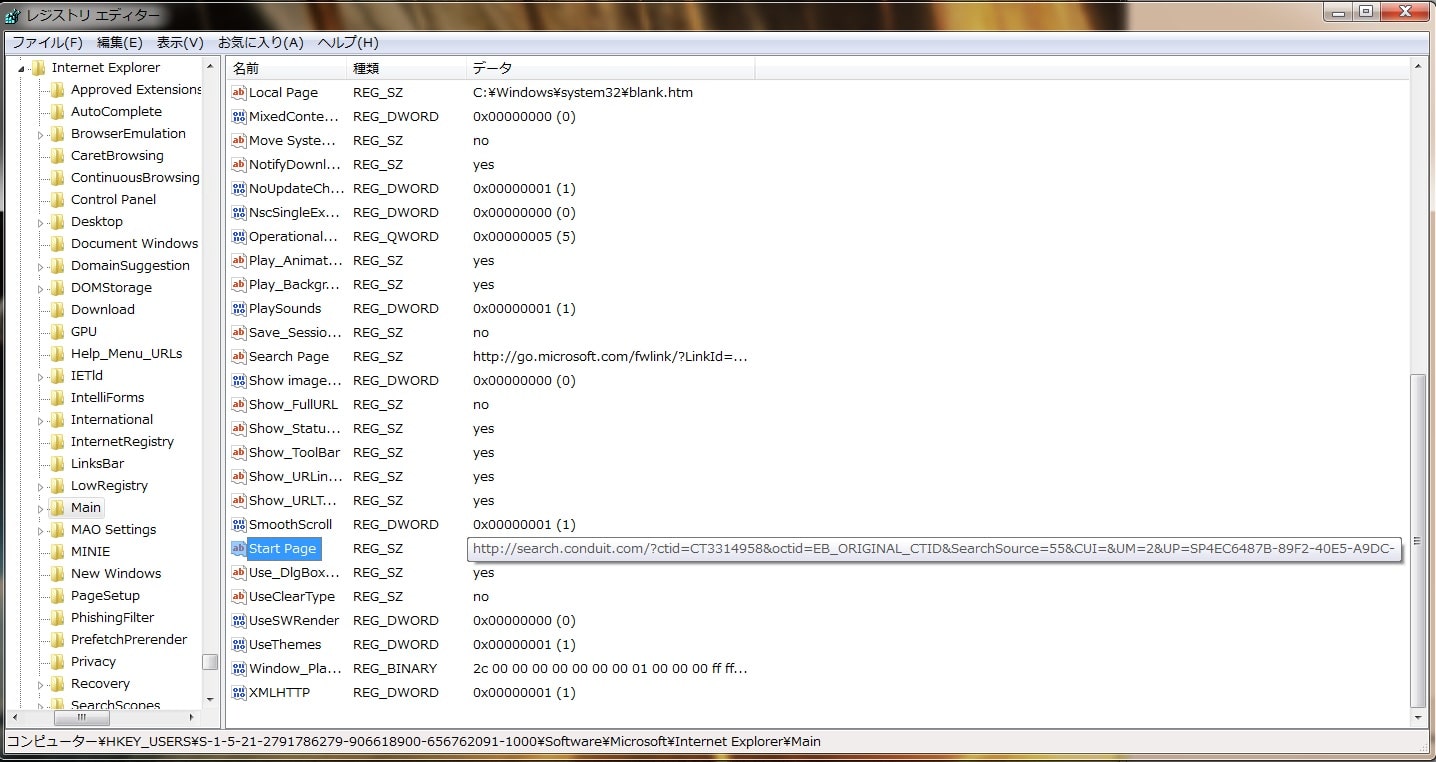Click the Privacy key folder icon
The height and width of the screenshot is (762, 1436).
(x=58, y=661)
